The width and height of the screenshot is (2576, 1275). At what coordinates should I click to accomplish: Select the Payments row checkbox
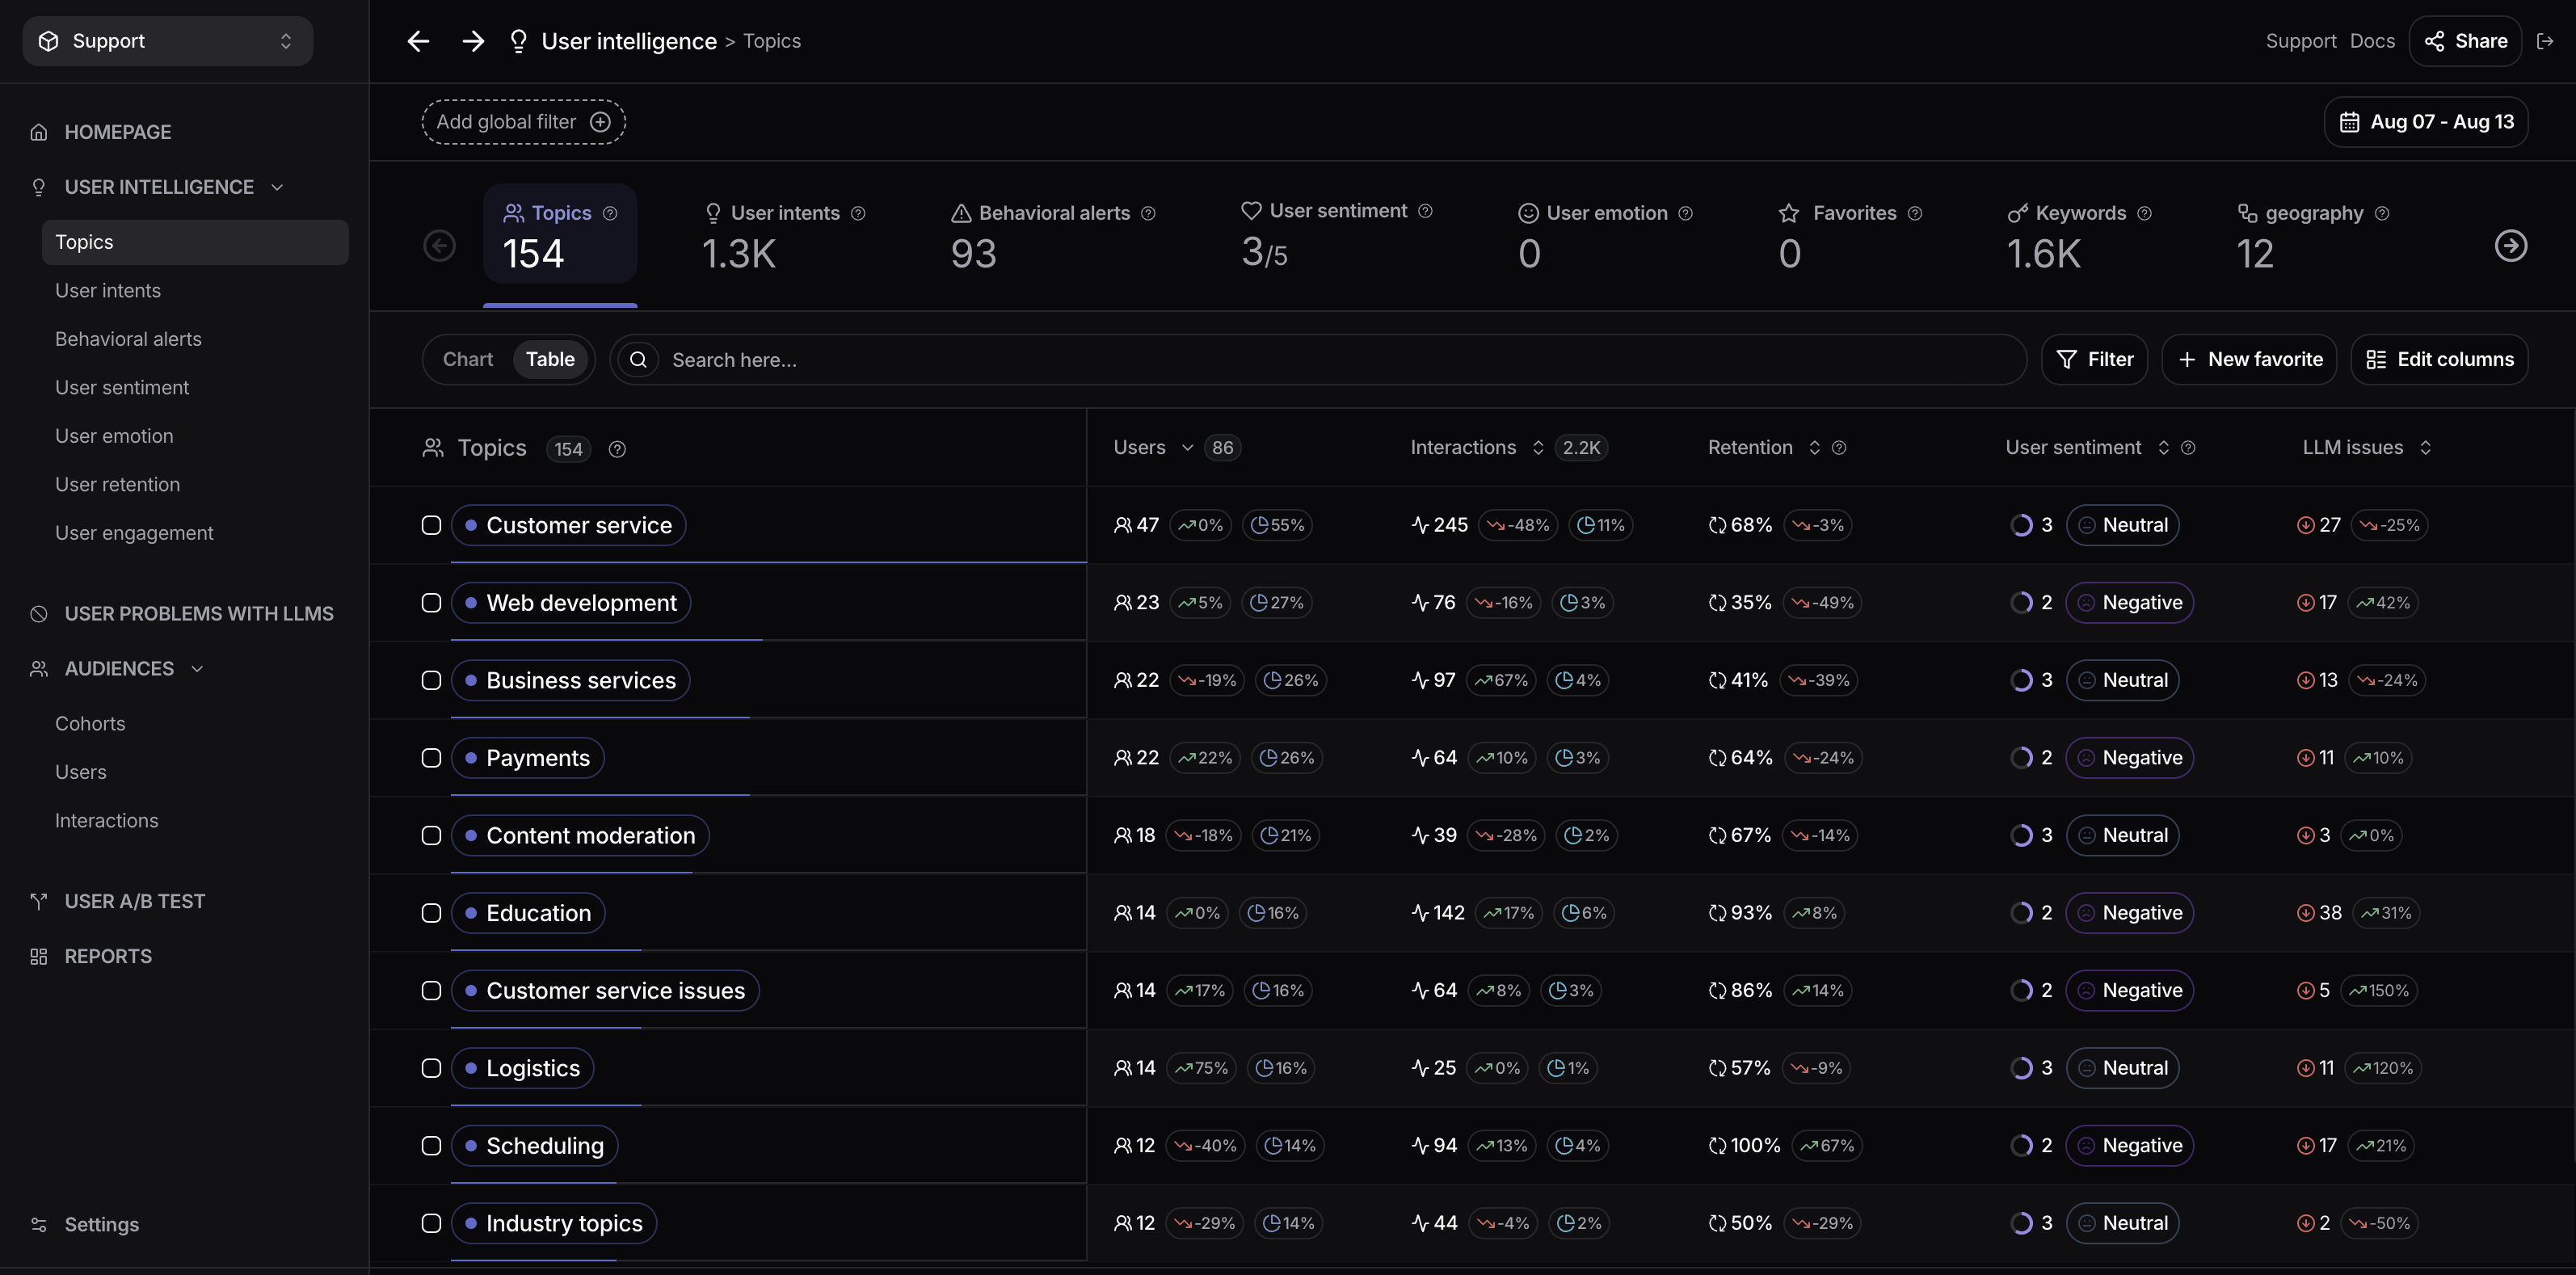(431, 758)
